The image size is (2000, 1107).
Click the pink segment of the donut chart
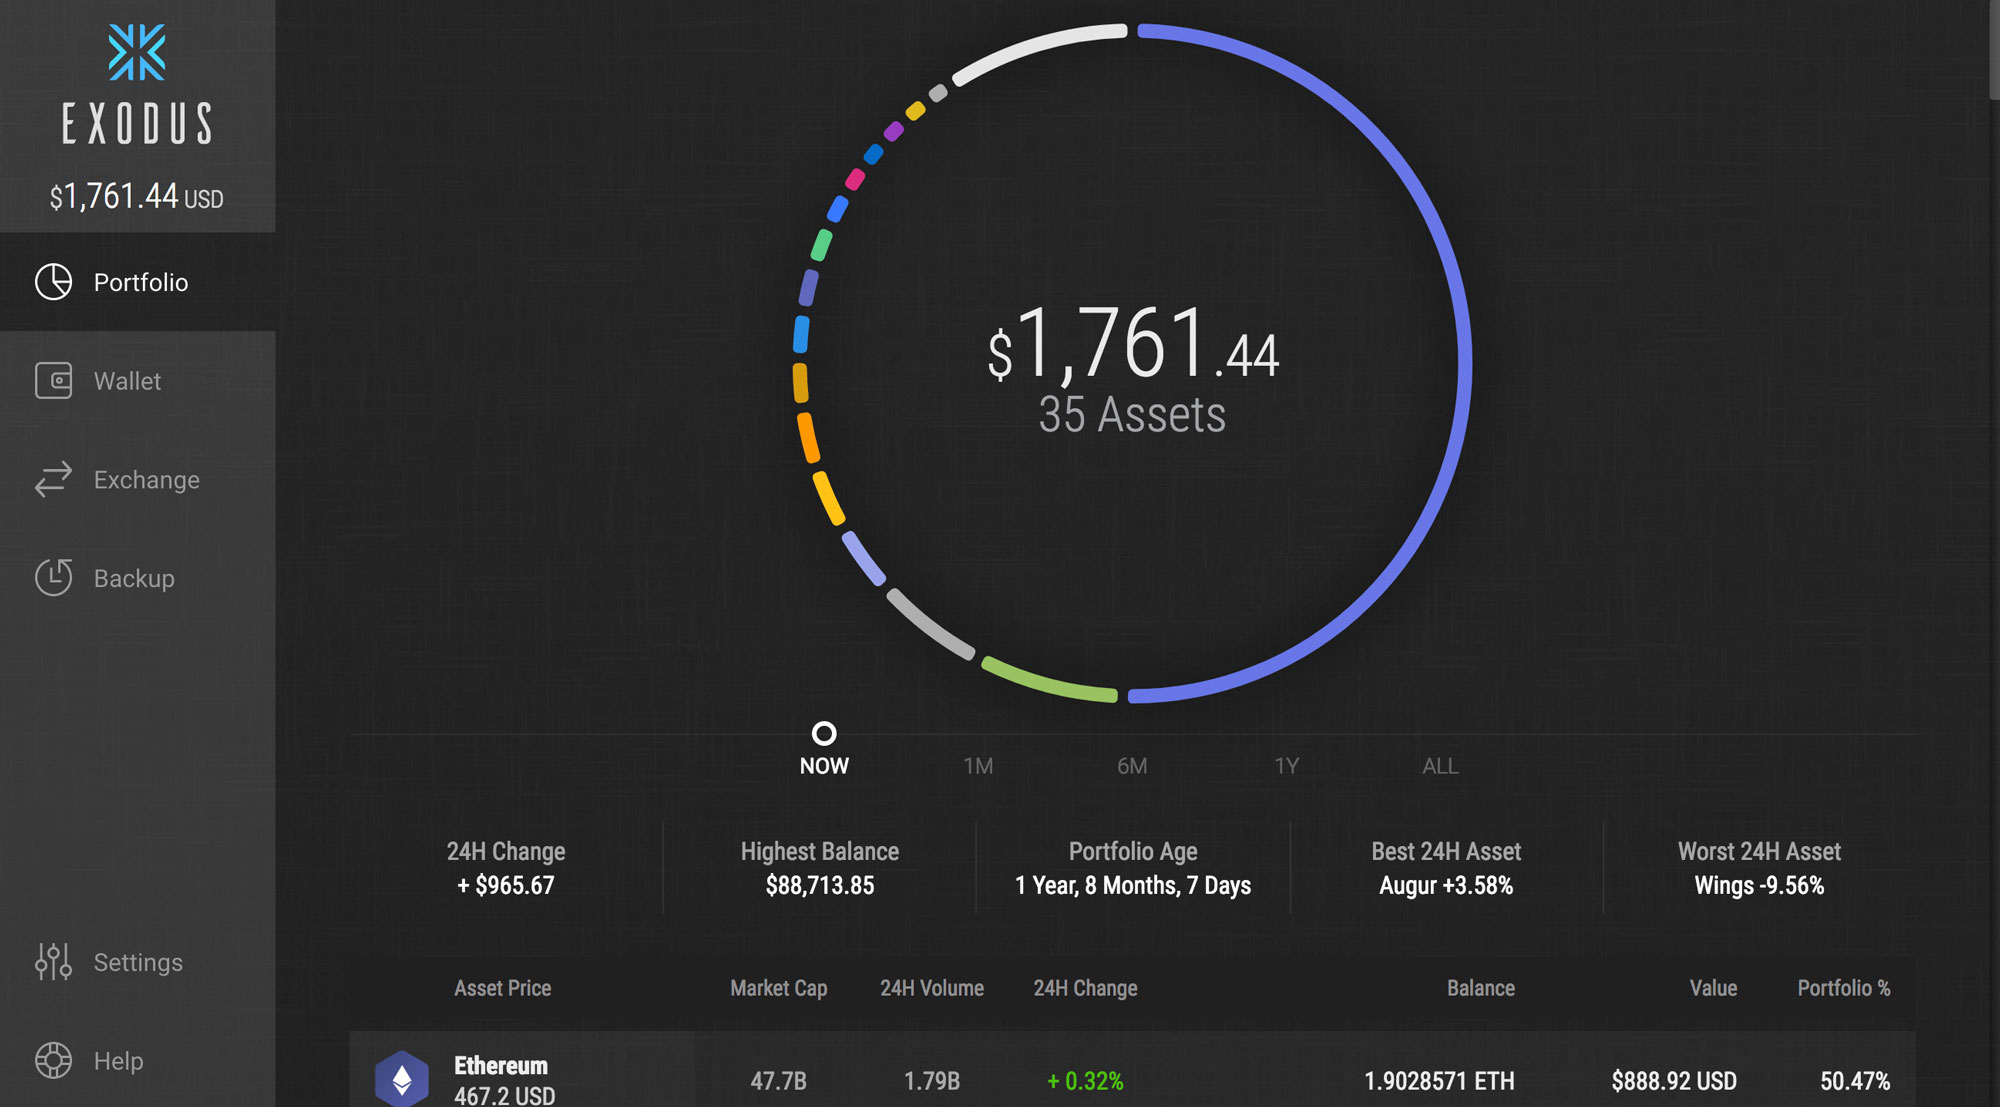pos(855,180)
